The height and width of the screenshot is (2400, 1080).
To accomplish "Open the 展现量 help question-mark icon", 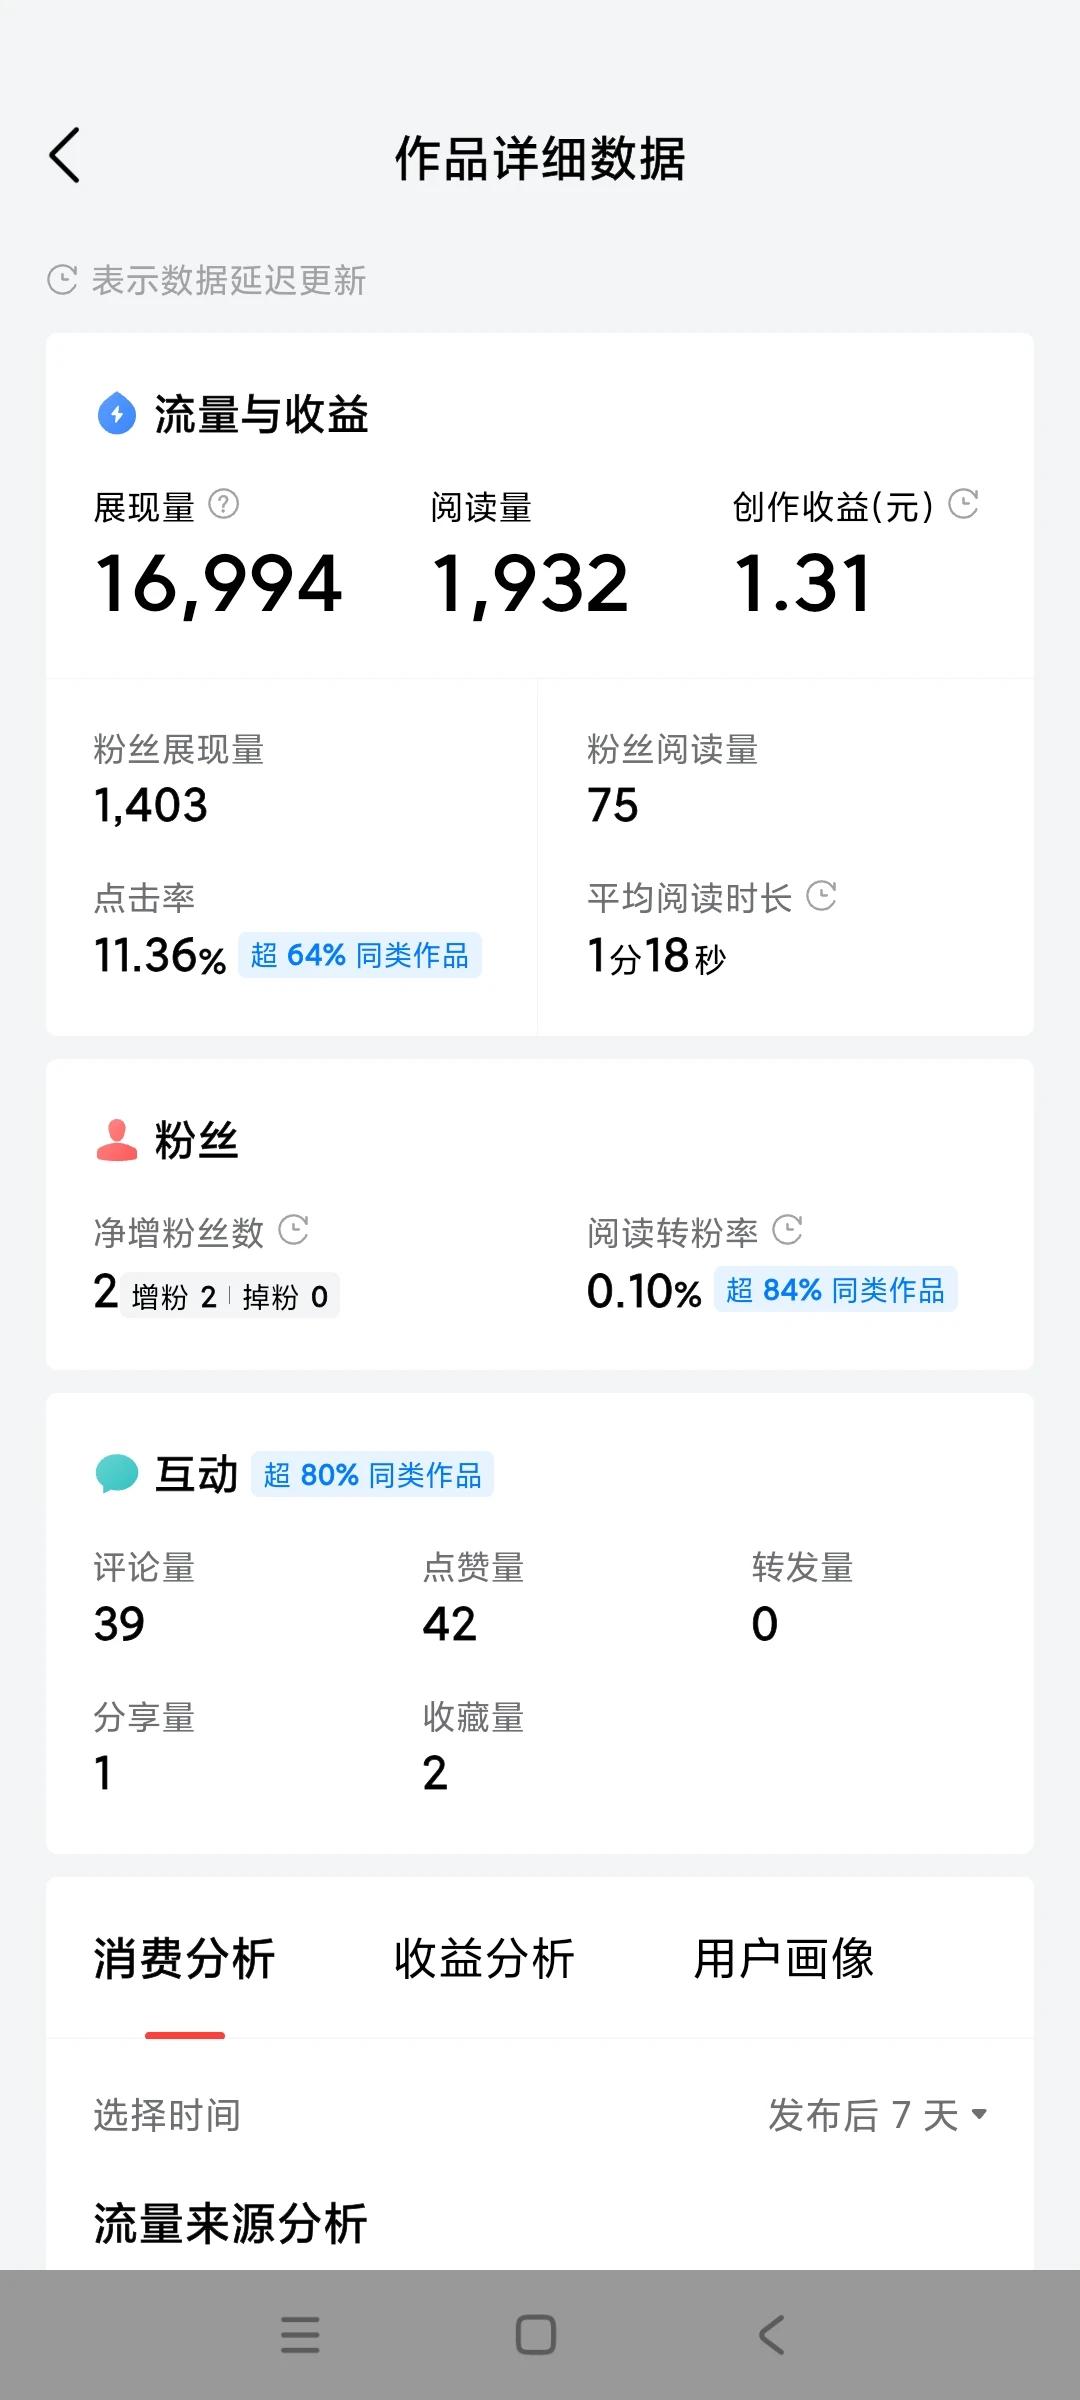I will [223, 504].
